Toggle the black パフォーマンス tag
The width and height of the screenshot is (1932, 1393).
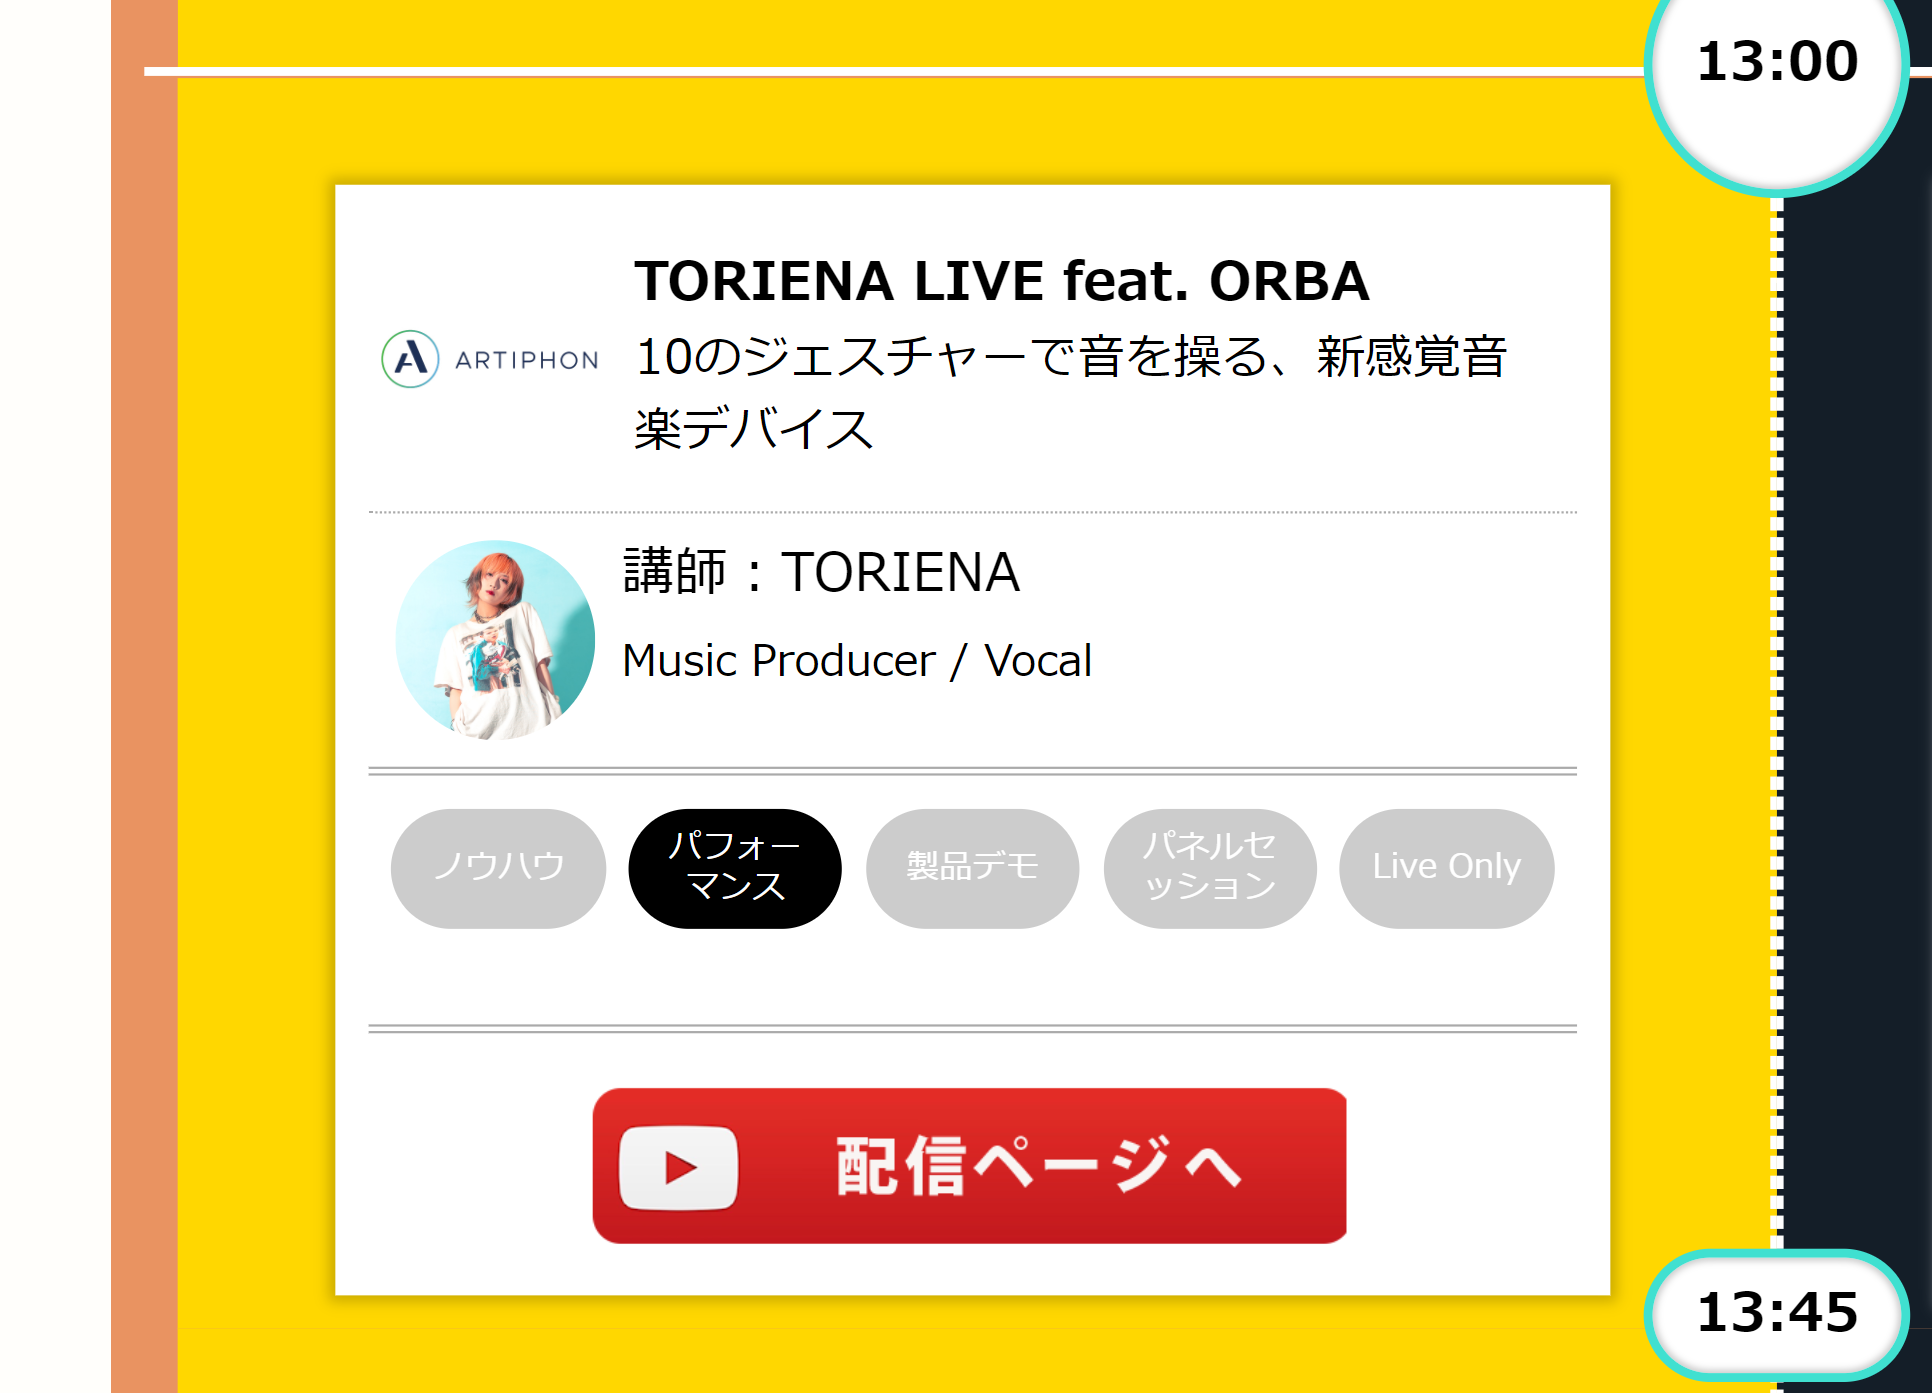(735, 868)
